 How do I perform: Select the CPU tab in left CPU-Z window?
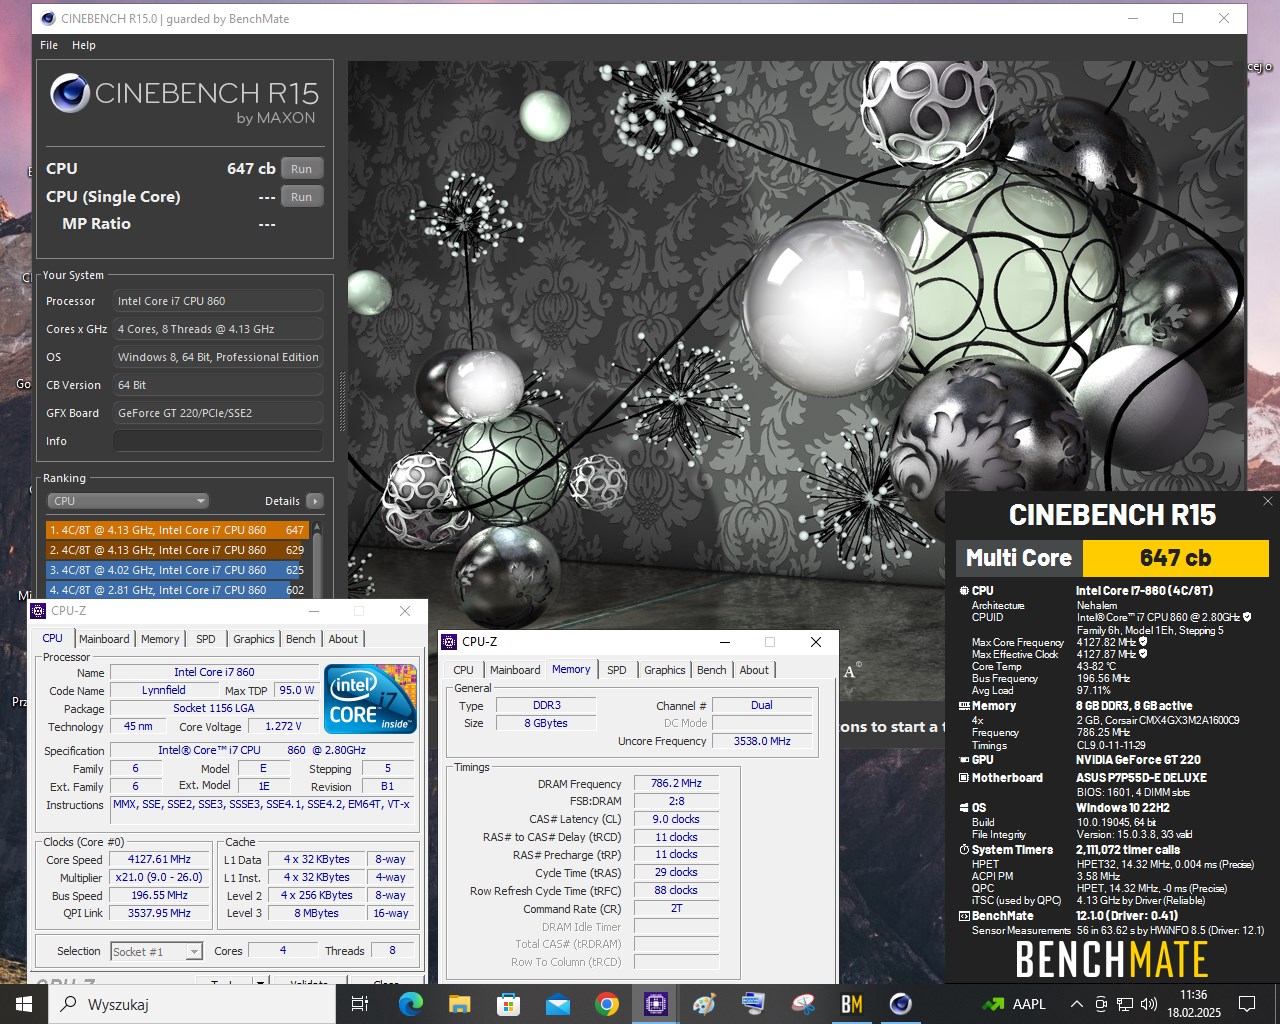(53, 638)
